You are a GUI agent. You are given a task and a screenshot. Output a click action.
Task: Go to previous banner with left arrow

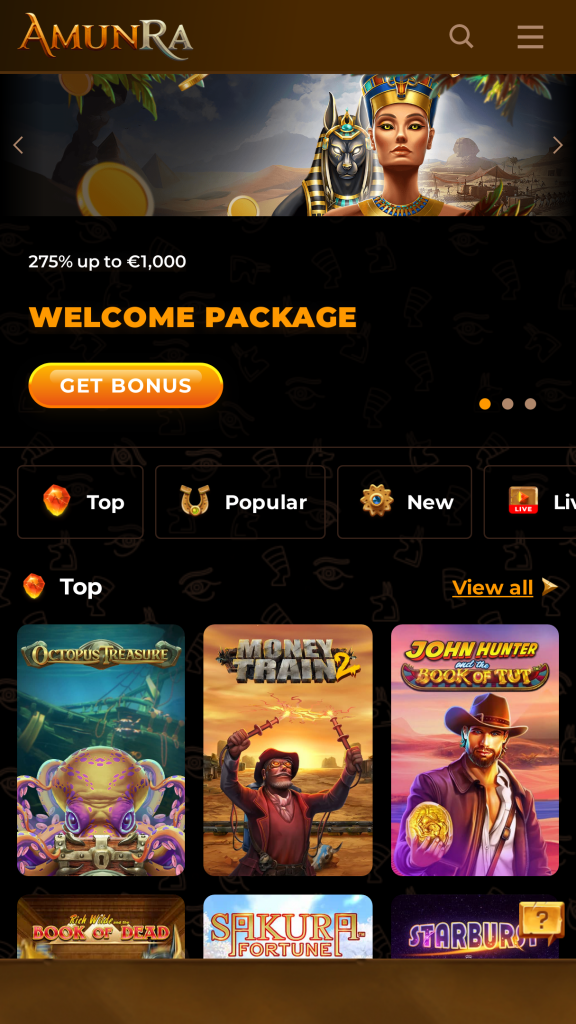pyautogui.click(x=18, y=145)
